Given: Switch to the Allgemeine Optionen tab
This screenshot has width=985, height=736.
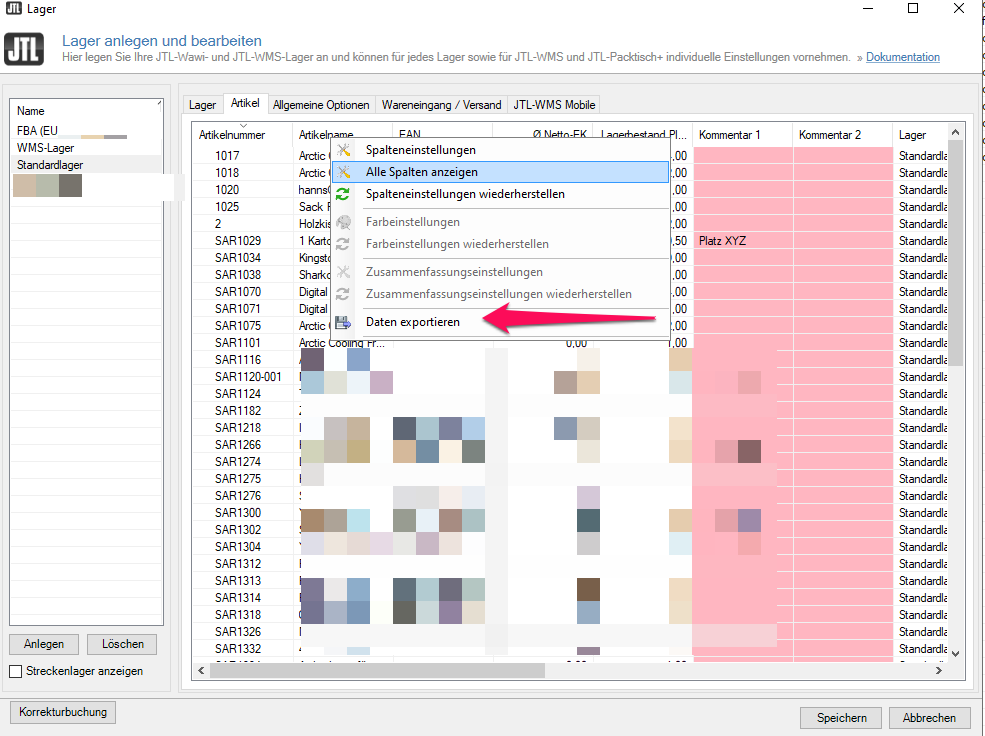Looking at the screenshot, I should coord(321,105).
